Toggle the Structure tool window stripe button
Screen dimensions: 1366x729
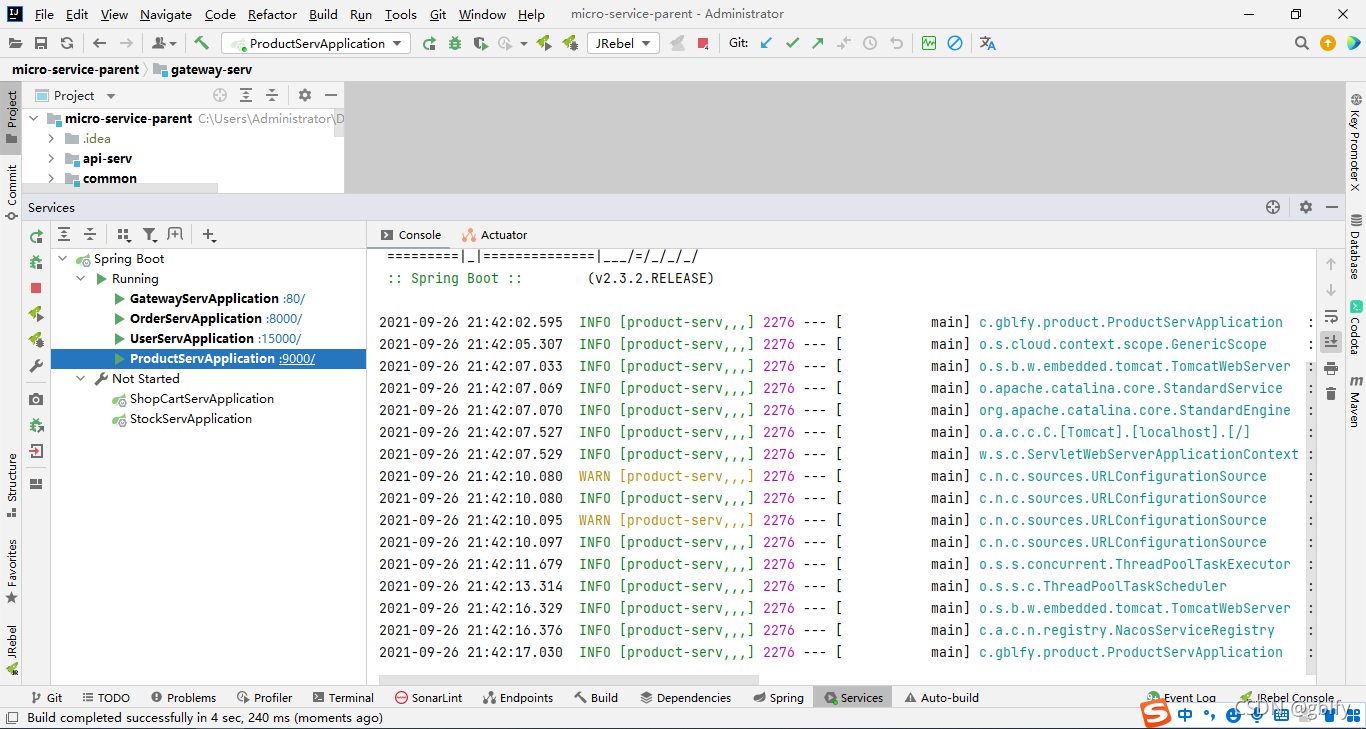point(12,485)
